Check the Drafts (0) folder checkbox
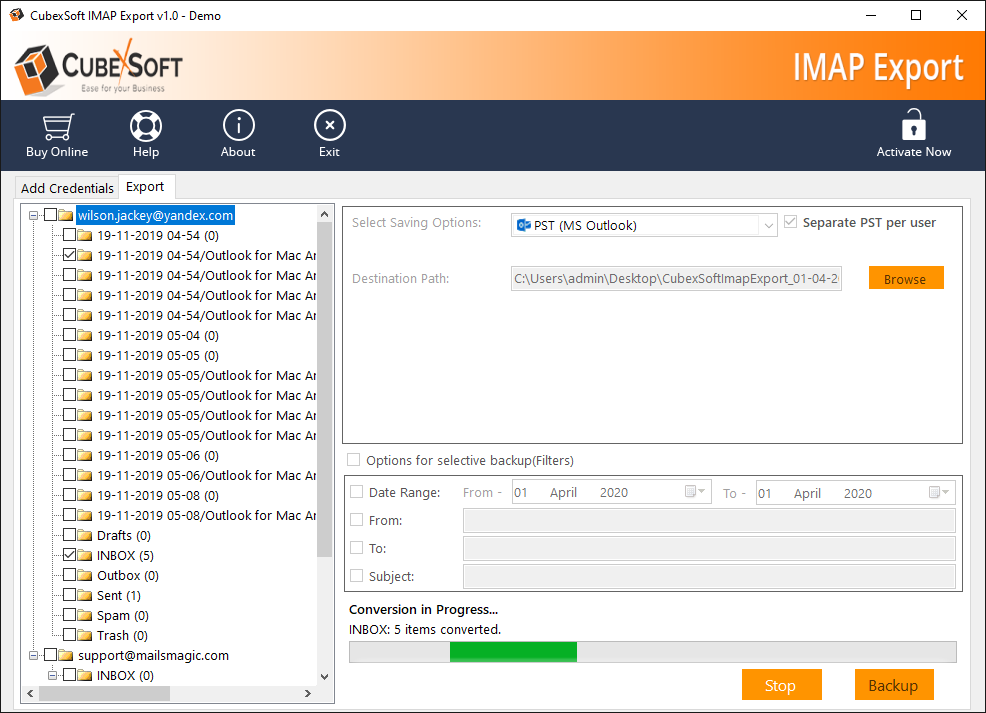The width and height of the screenshot is (986, 713). [x=69, y=534]
